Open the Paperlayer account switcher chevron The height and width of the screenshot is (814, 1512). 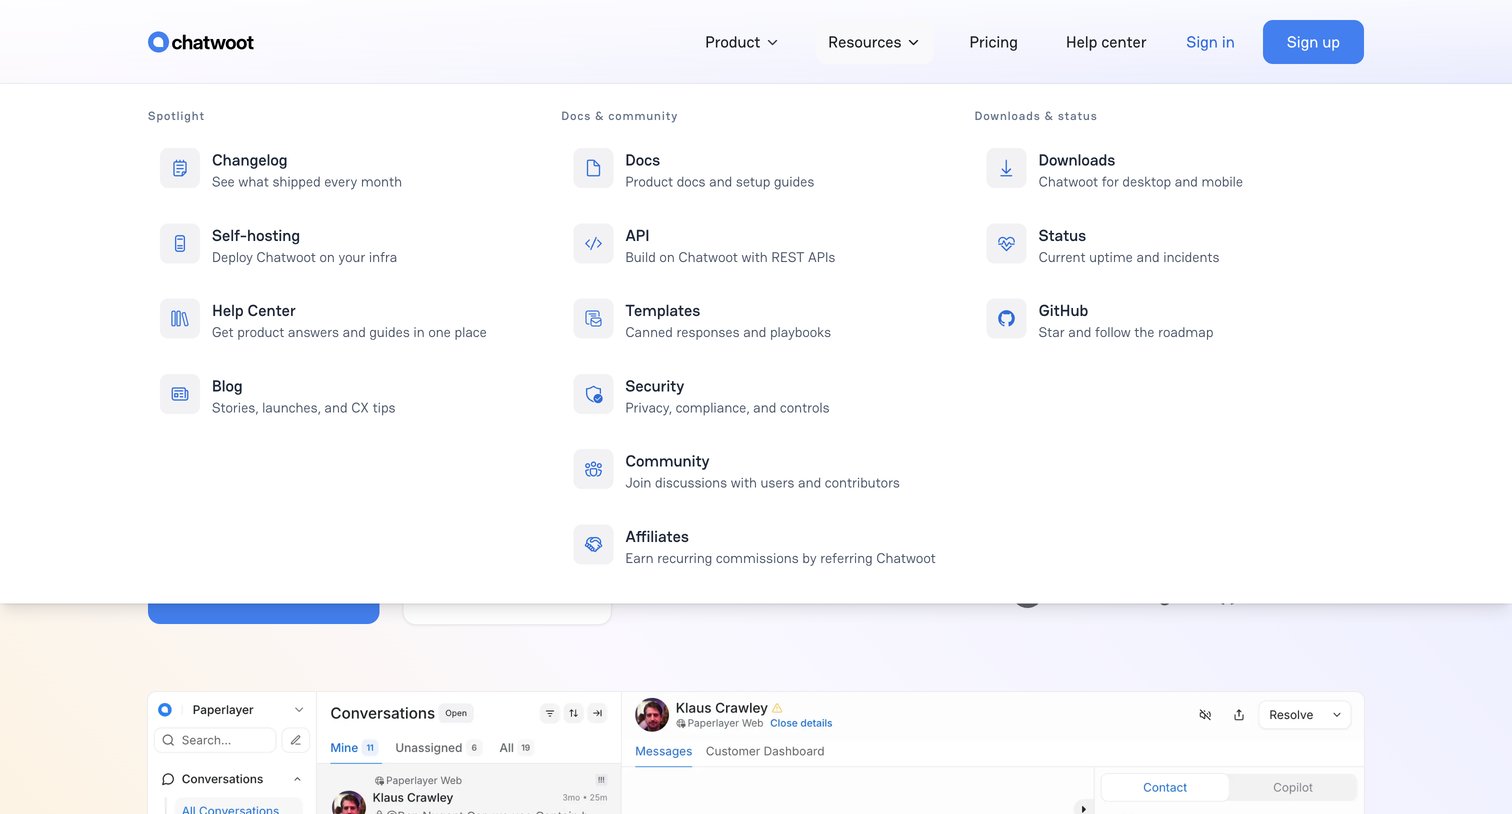(298, 710)
